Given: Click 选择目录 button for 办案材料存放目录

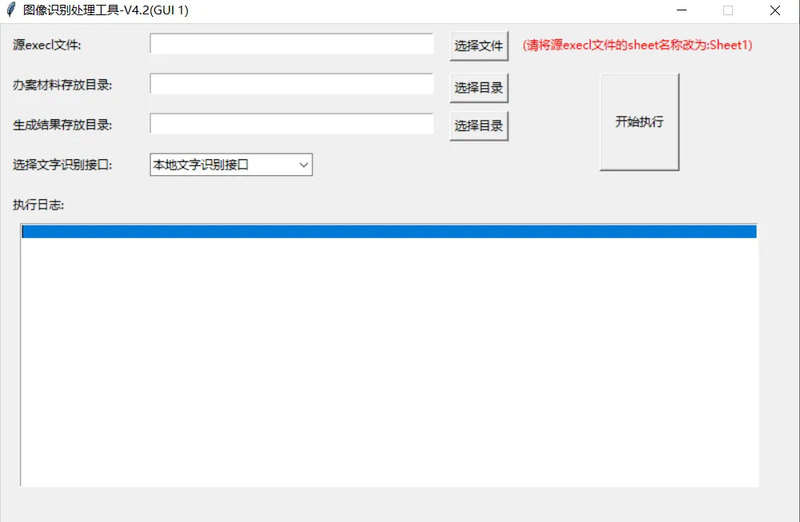Looking at the screenshot, I should (479, 88).
